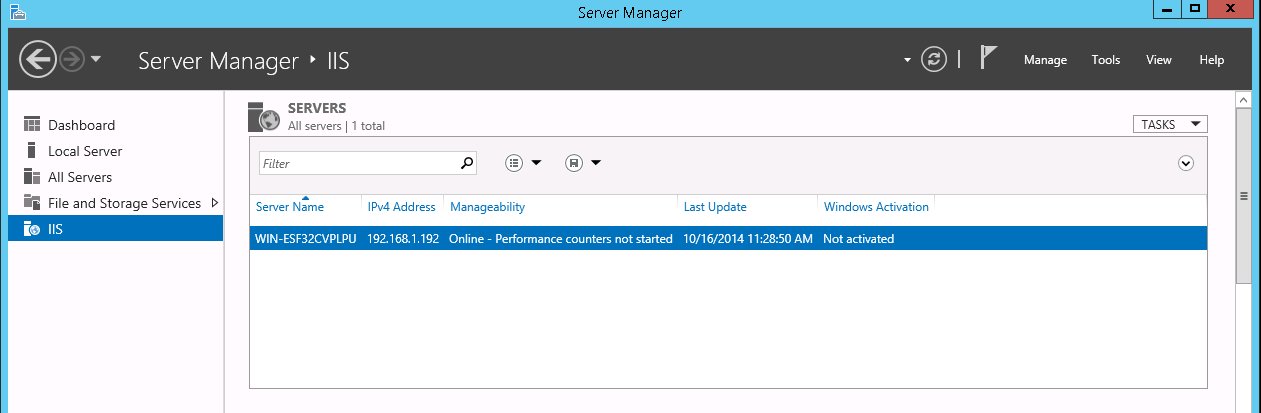
Task: Expand the File and Storage Services arrow
Action: coord(214,203)
